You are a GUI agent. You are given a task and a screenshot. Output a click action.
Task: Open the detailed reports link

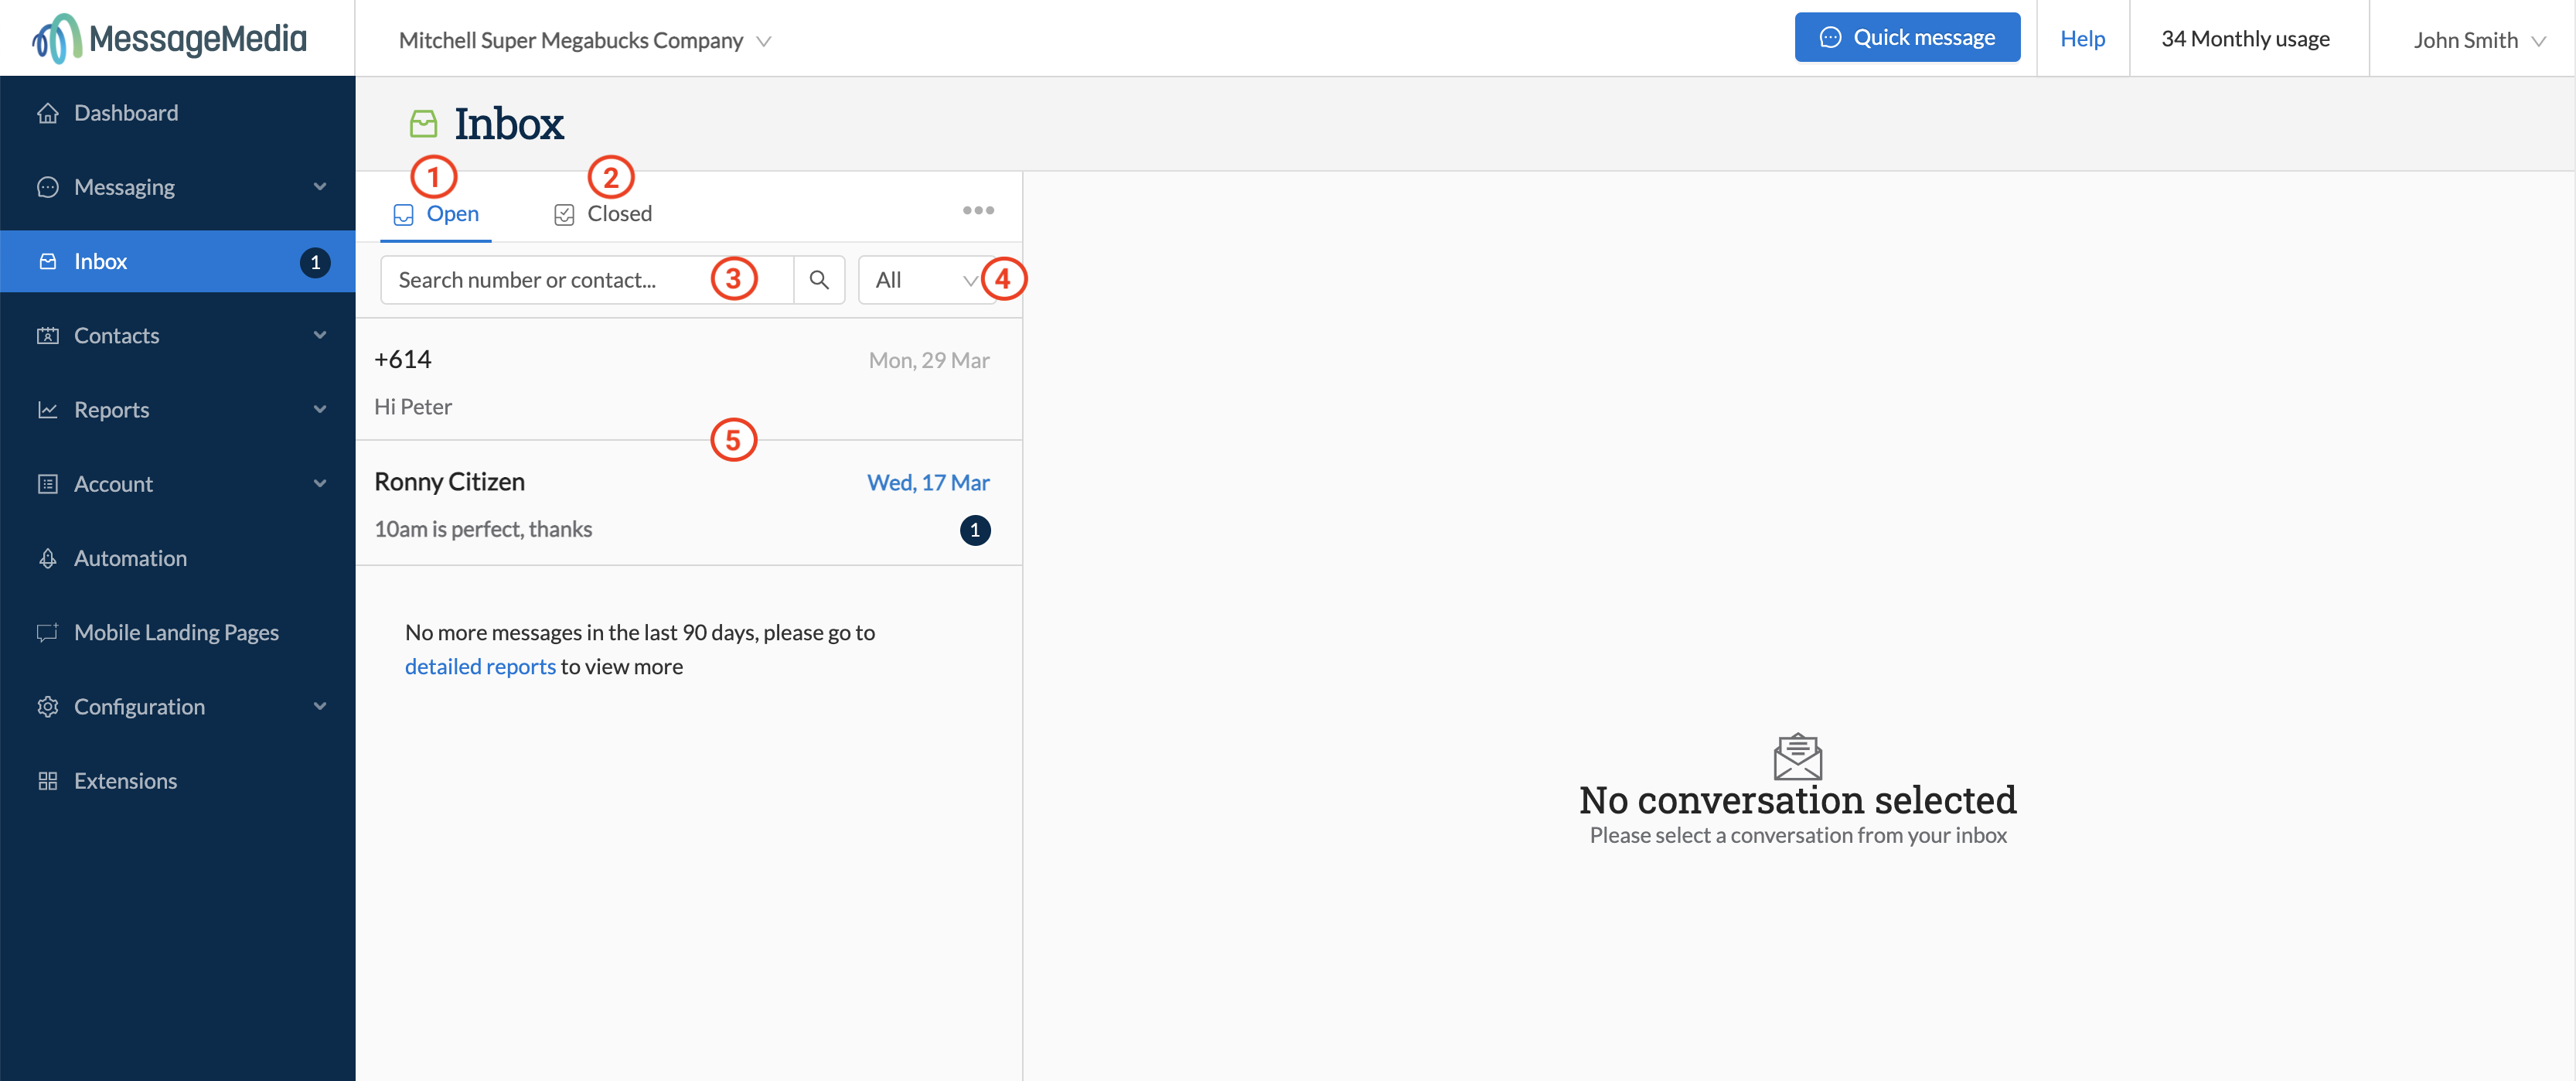point(480,666)
